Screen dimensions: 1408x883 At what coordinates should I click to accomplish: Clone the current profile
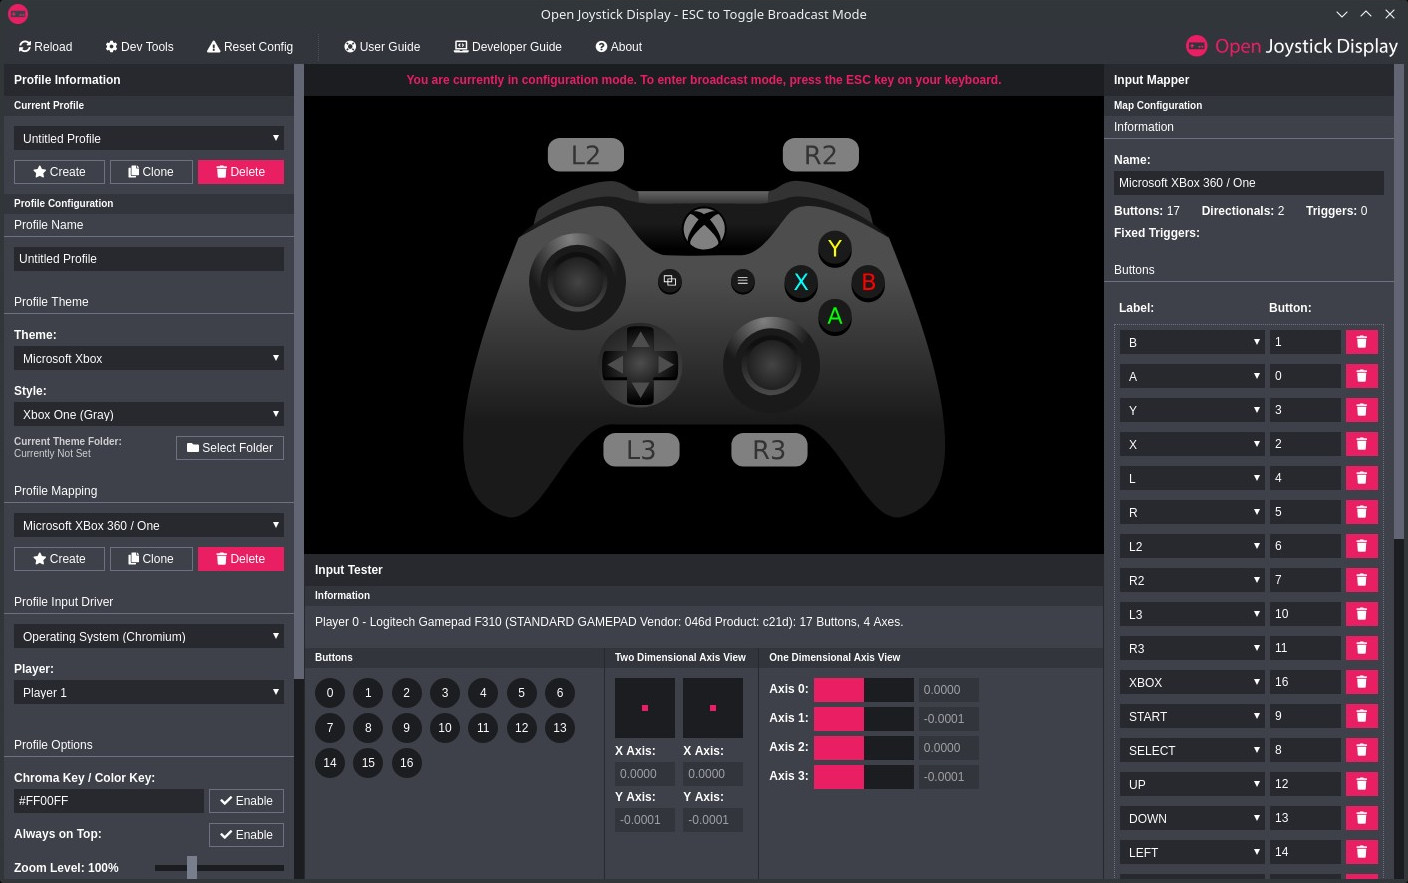tap(151, 172)
